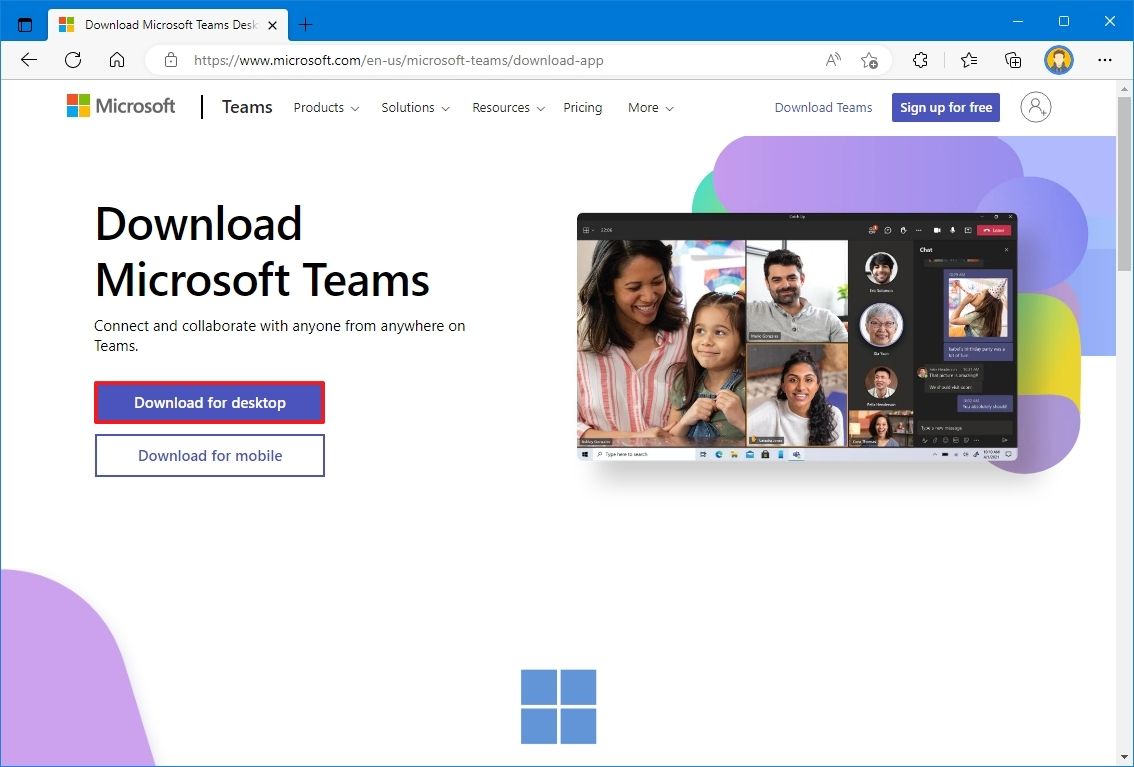The height and width of the screenshot is (767, 1134).
Task: Open the browser Extensions panel
Action: tap(919, 60)
